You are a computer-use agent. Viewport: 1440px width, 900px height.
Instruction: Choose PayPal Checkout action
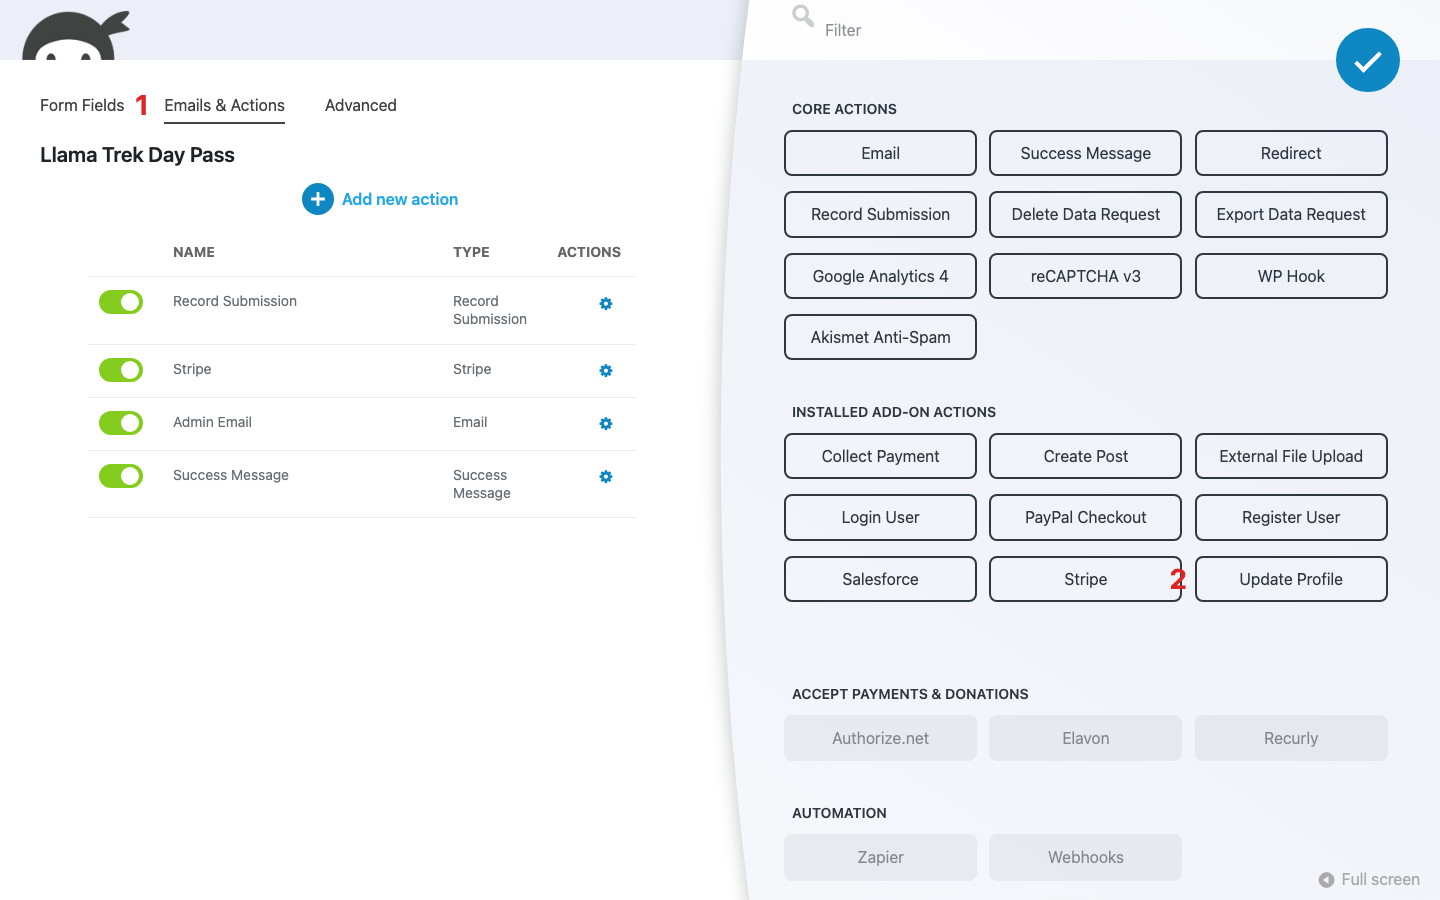(x=1085, y=517)
